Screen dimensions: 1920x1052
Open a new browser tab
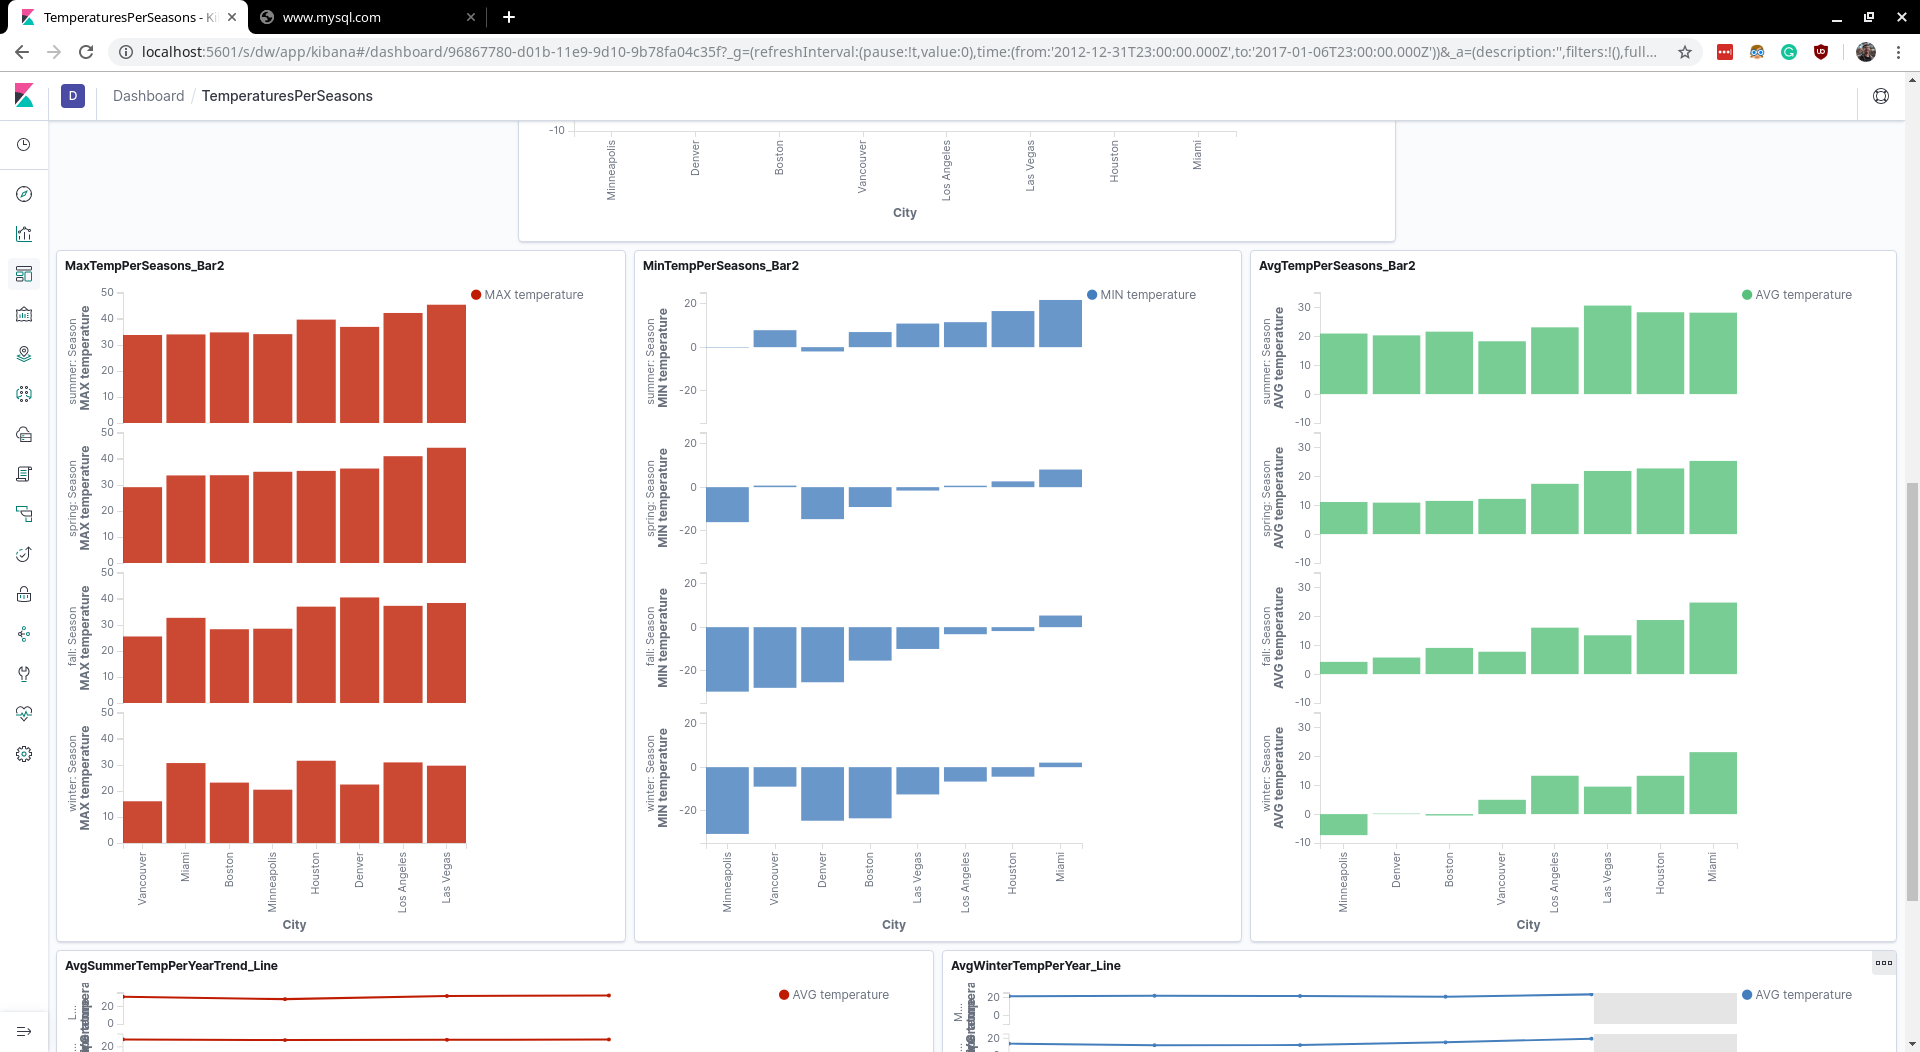[509, 17]
